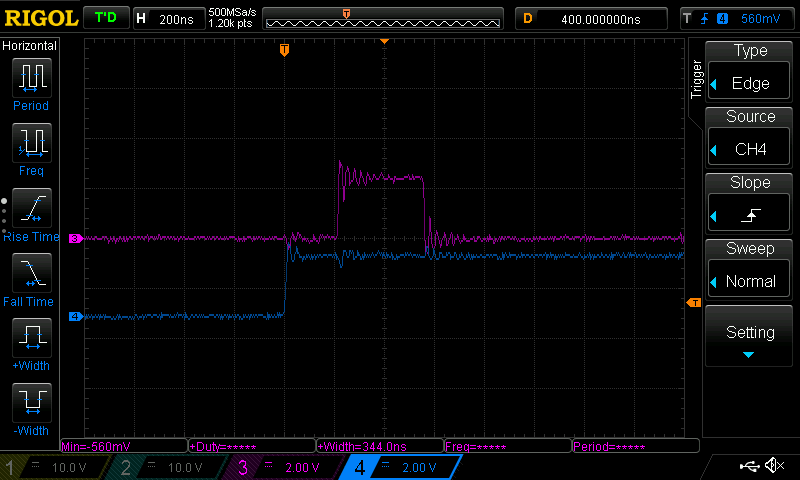
Task: Change the trigger Slope setting
Action: click(x=749, y=202)
